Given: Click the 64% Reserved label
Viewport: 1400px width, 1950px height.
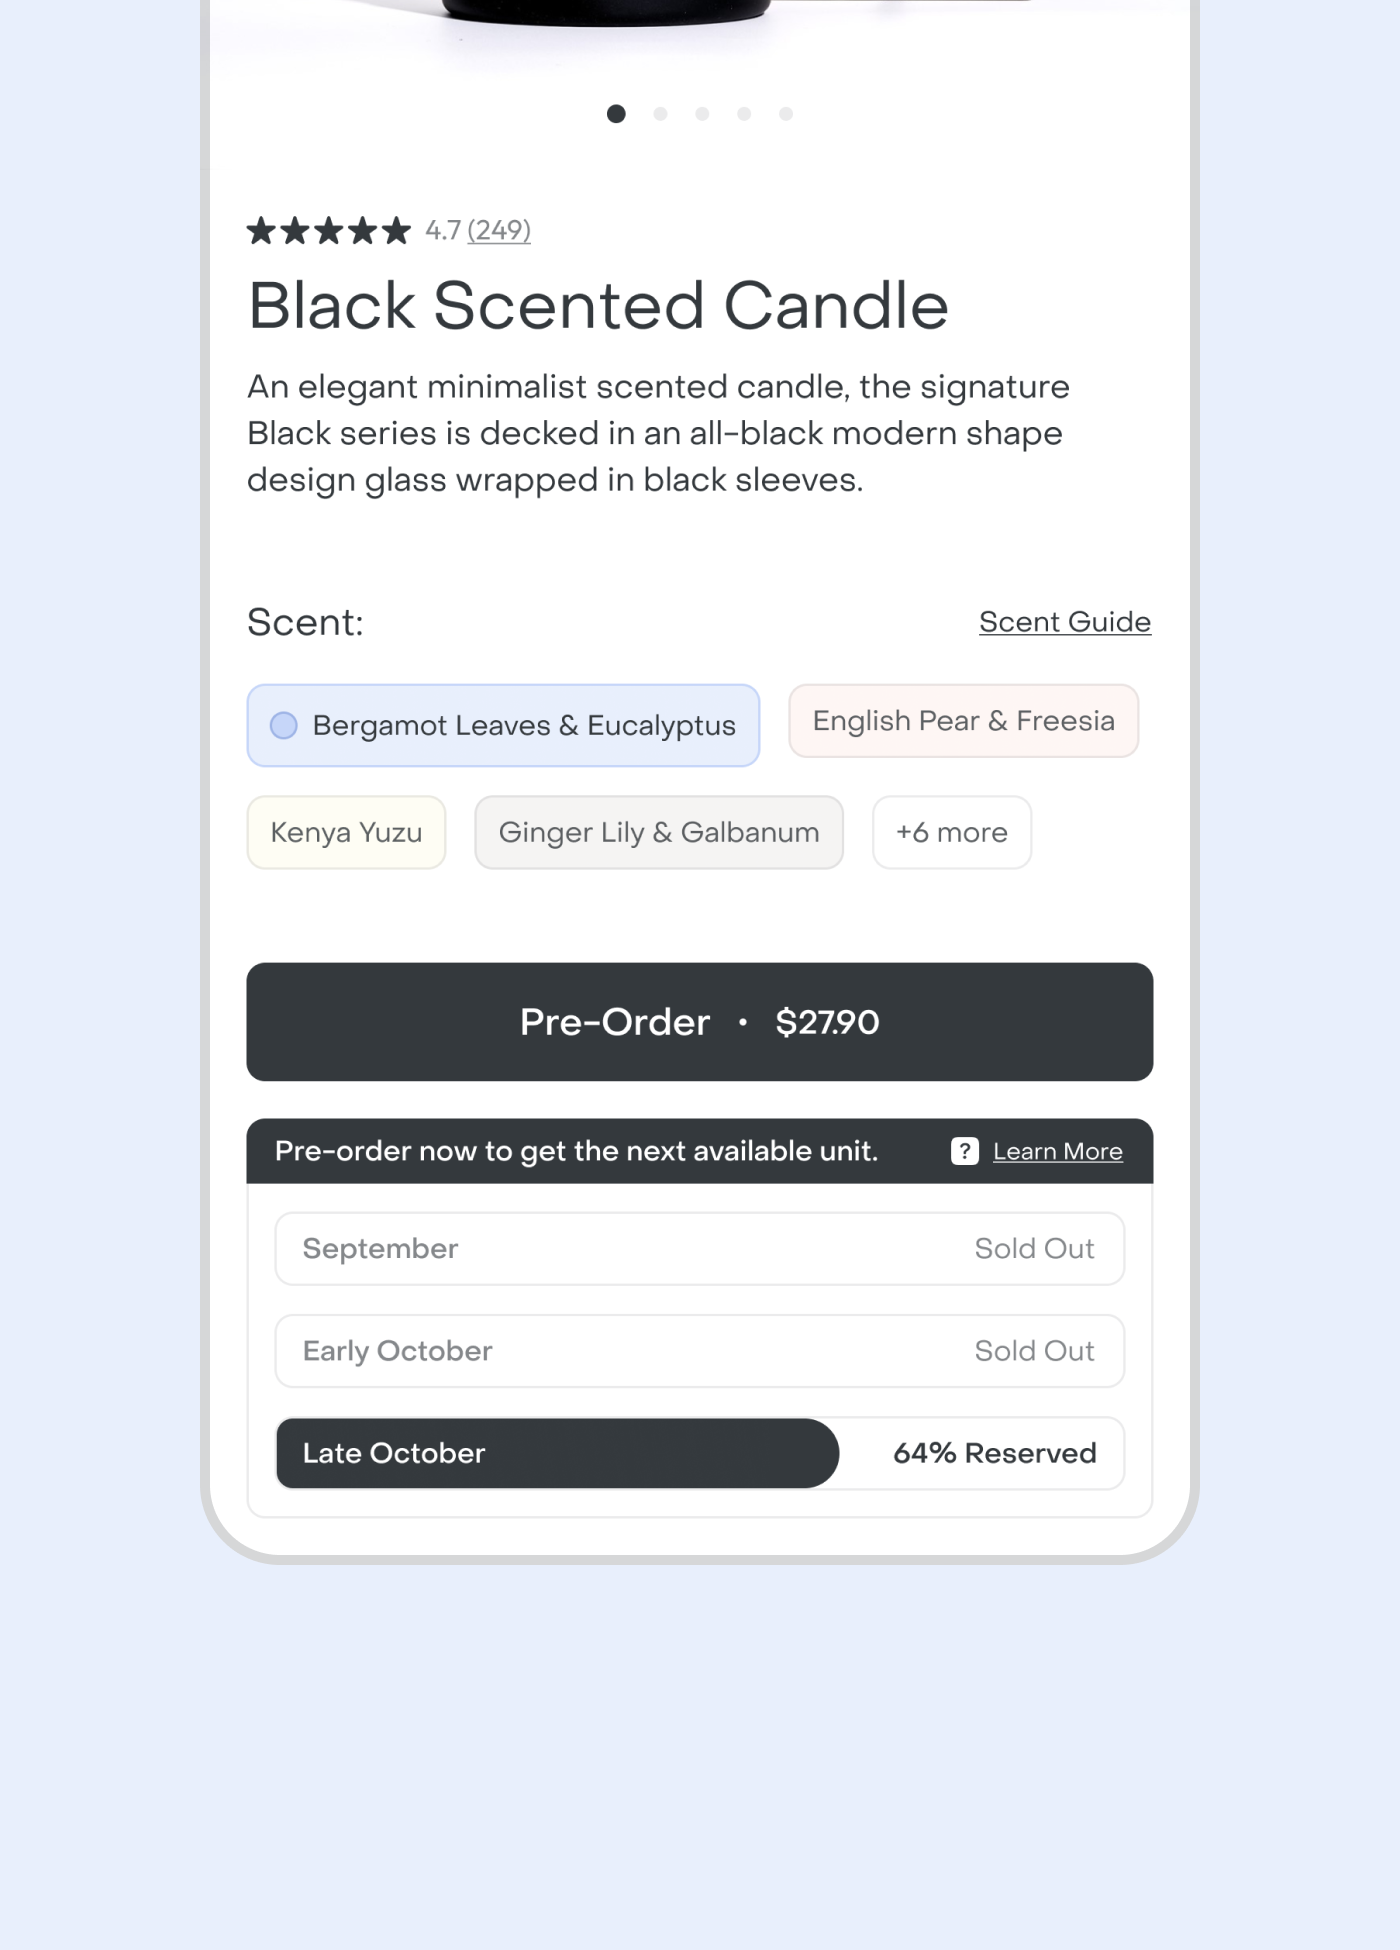Looking at the screenshot, I should point(994,1453).
